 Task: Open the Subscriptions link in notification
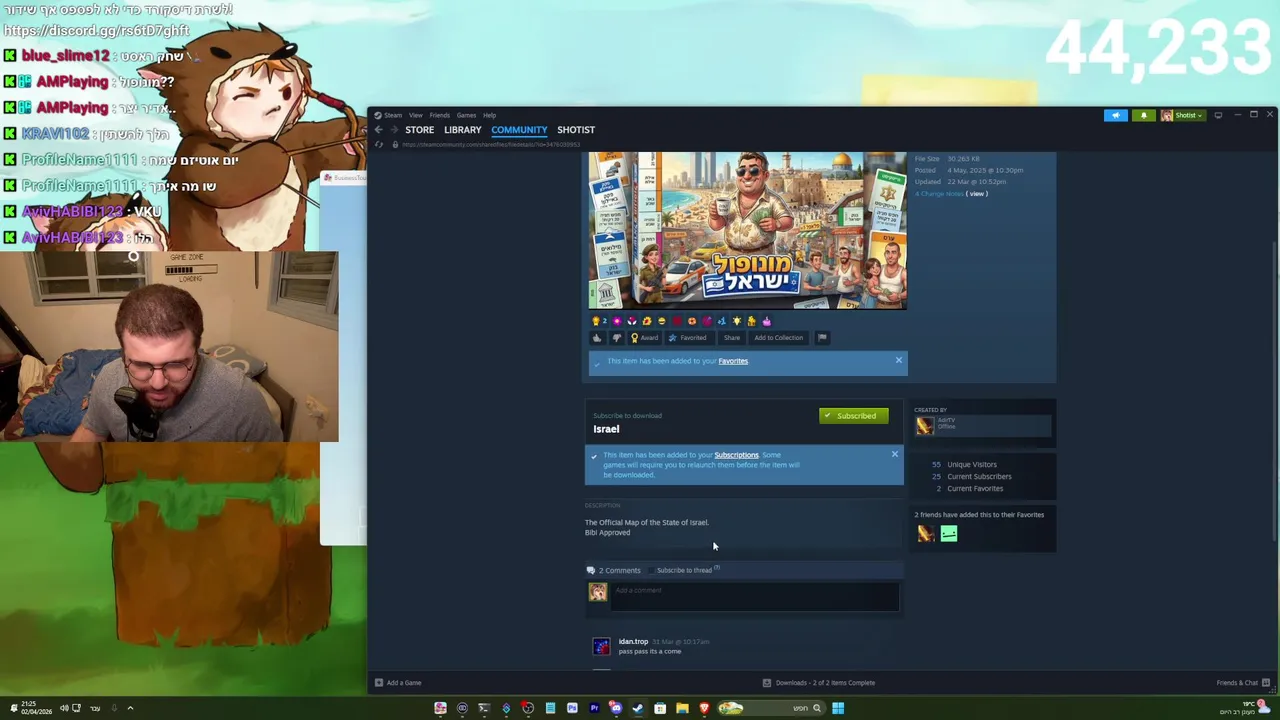click(736, 455)
